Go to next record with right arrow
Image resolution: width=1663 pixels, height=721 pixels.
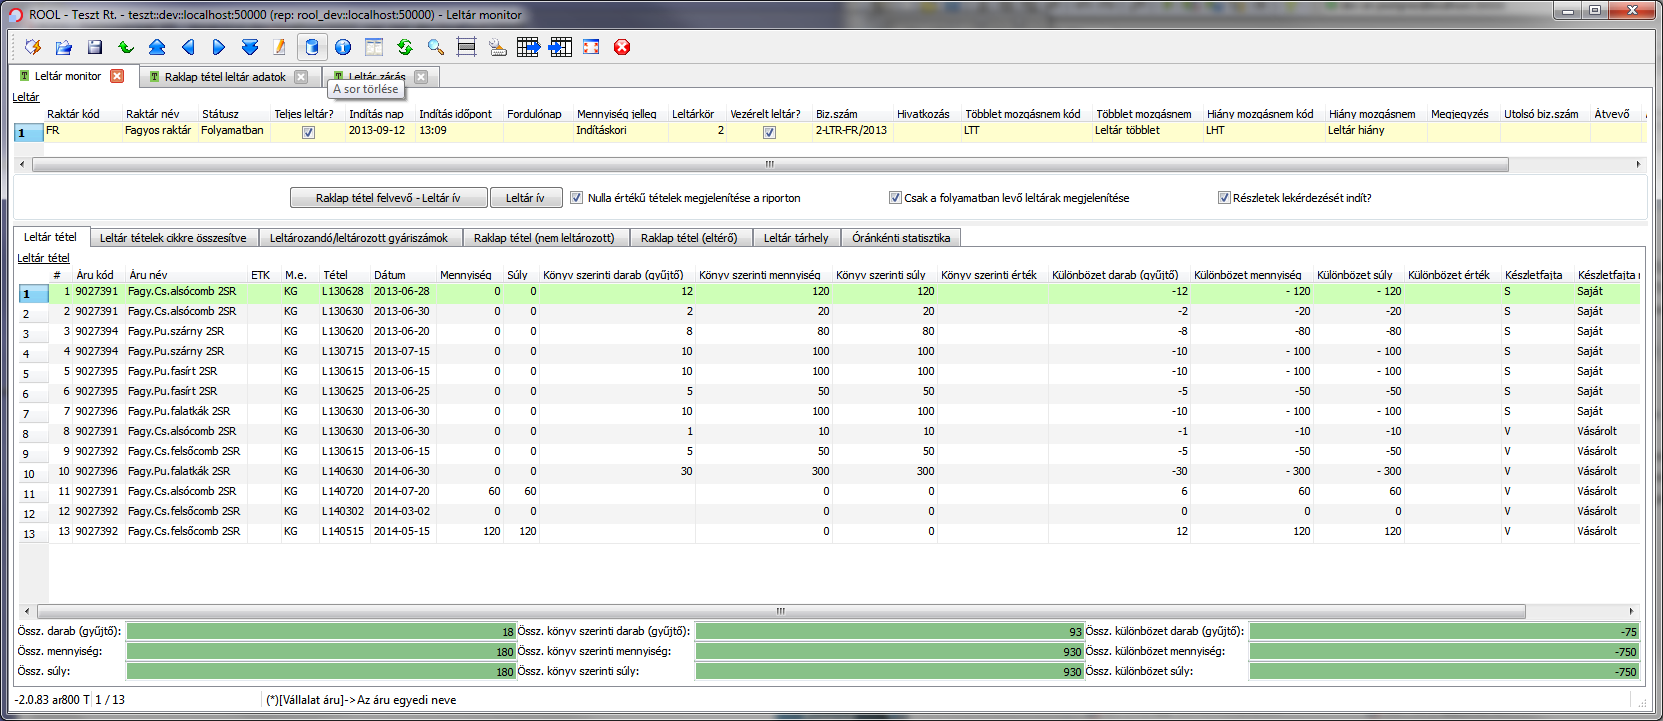pyautogui.click(x=219, y=47)
